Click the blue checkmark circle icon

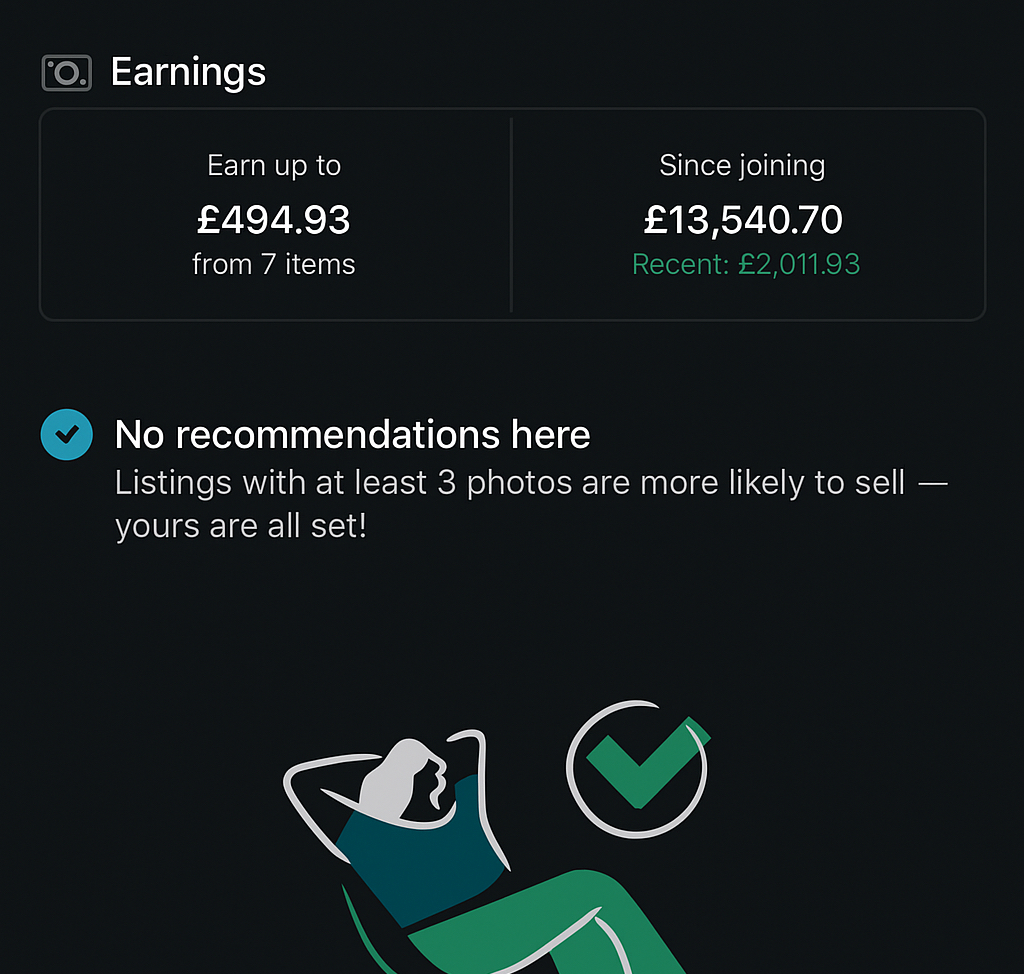pos(67,435)
